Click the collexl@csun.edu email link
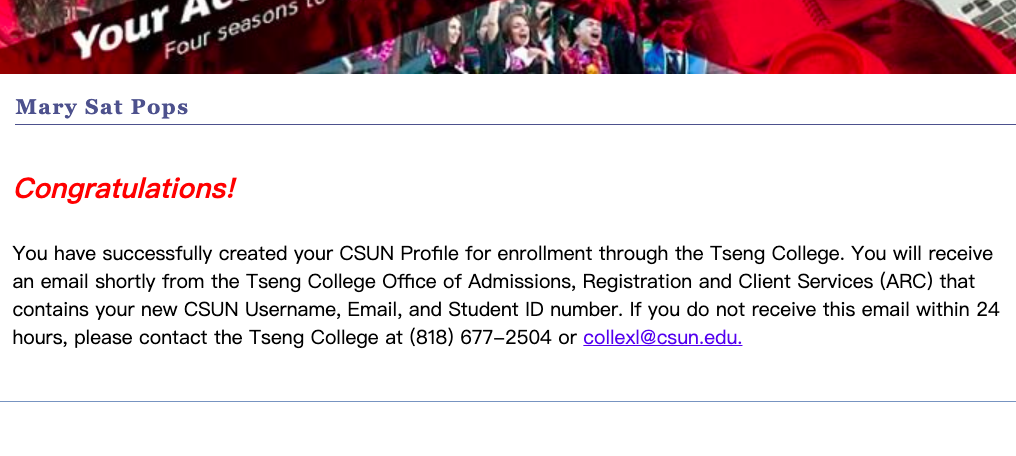The height and width of the screenshot is (456, 1016). [662, 338]
